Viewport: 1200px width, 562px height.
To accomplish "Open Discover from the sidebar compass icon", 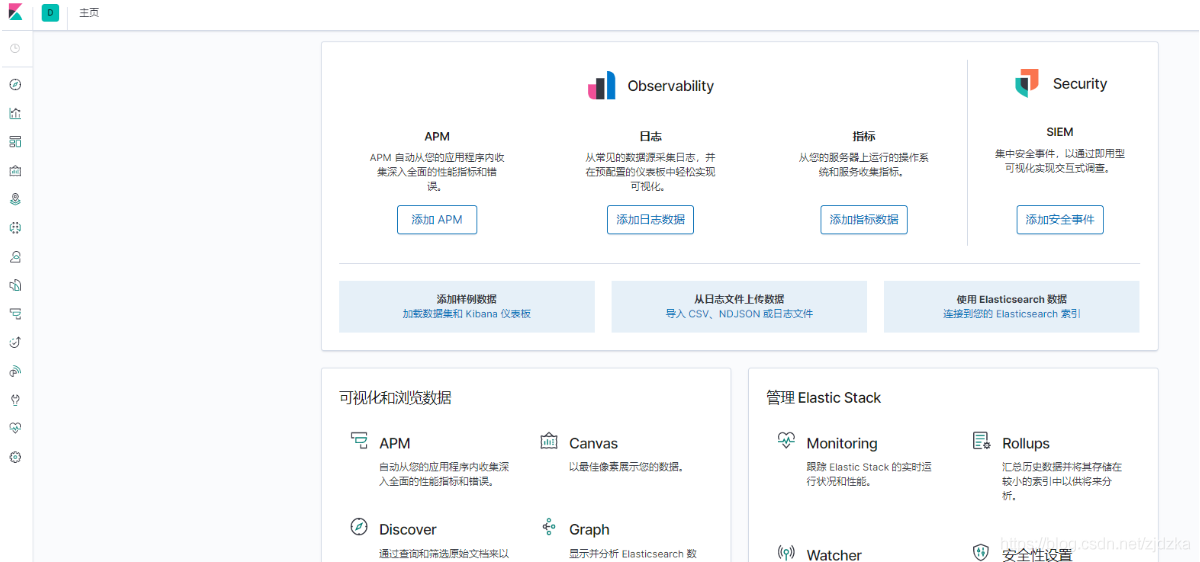I will (15, 85).
